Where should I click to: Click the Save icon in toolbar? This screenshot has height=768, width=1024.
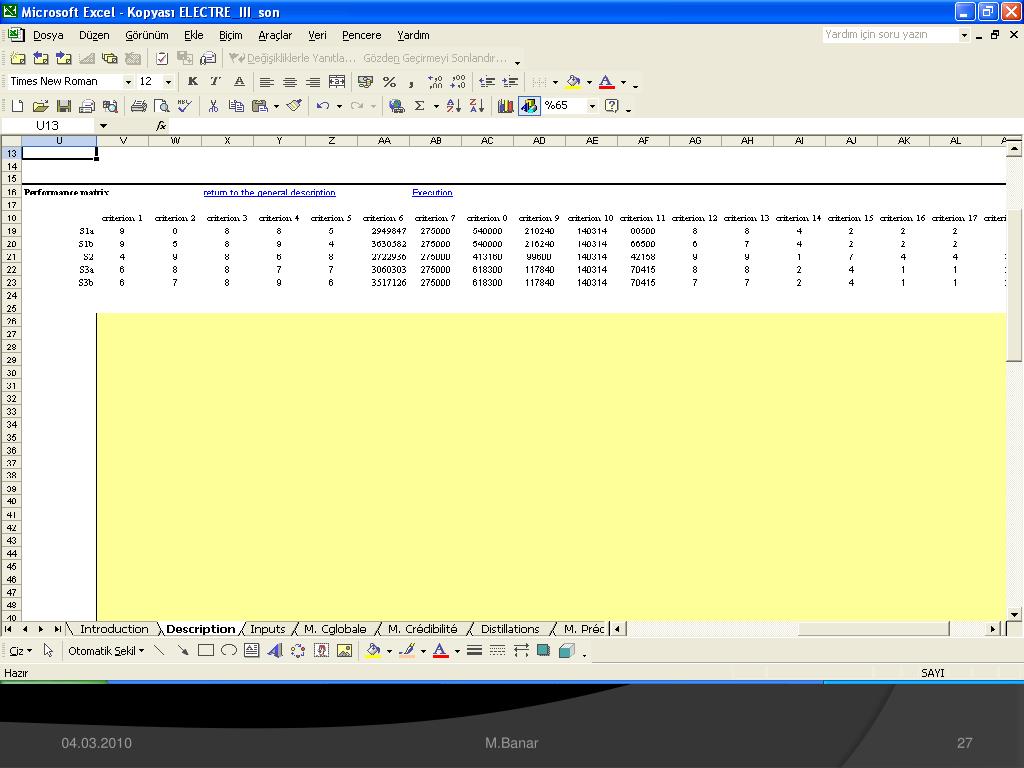63,106
